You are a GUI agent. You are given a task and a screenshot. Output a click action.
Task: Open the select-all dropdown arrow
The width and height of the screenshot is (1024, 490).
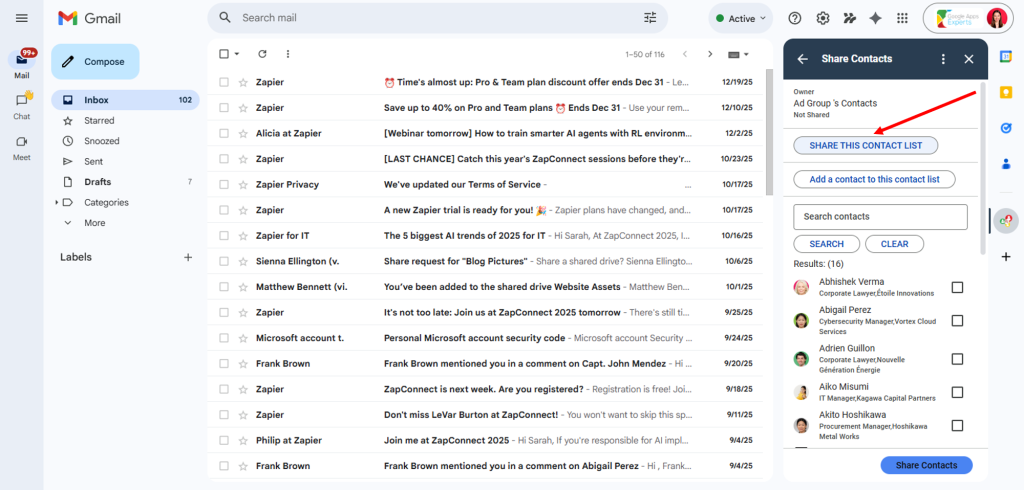coord(237,54)
